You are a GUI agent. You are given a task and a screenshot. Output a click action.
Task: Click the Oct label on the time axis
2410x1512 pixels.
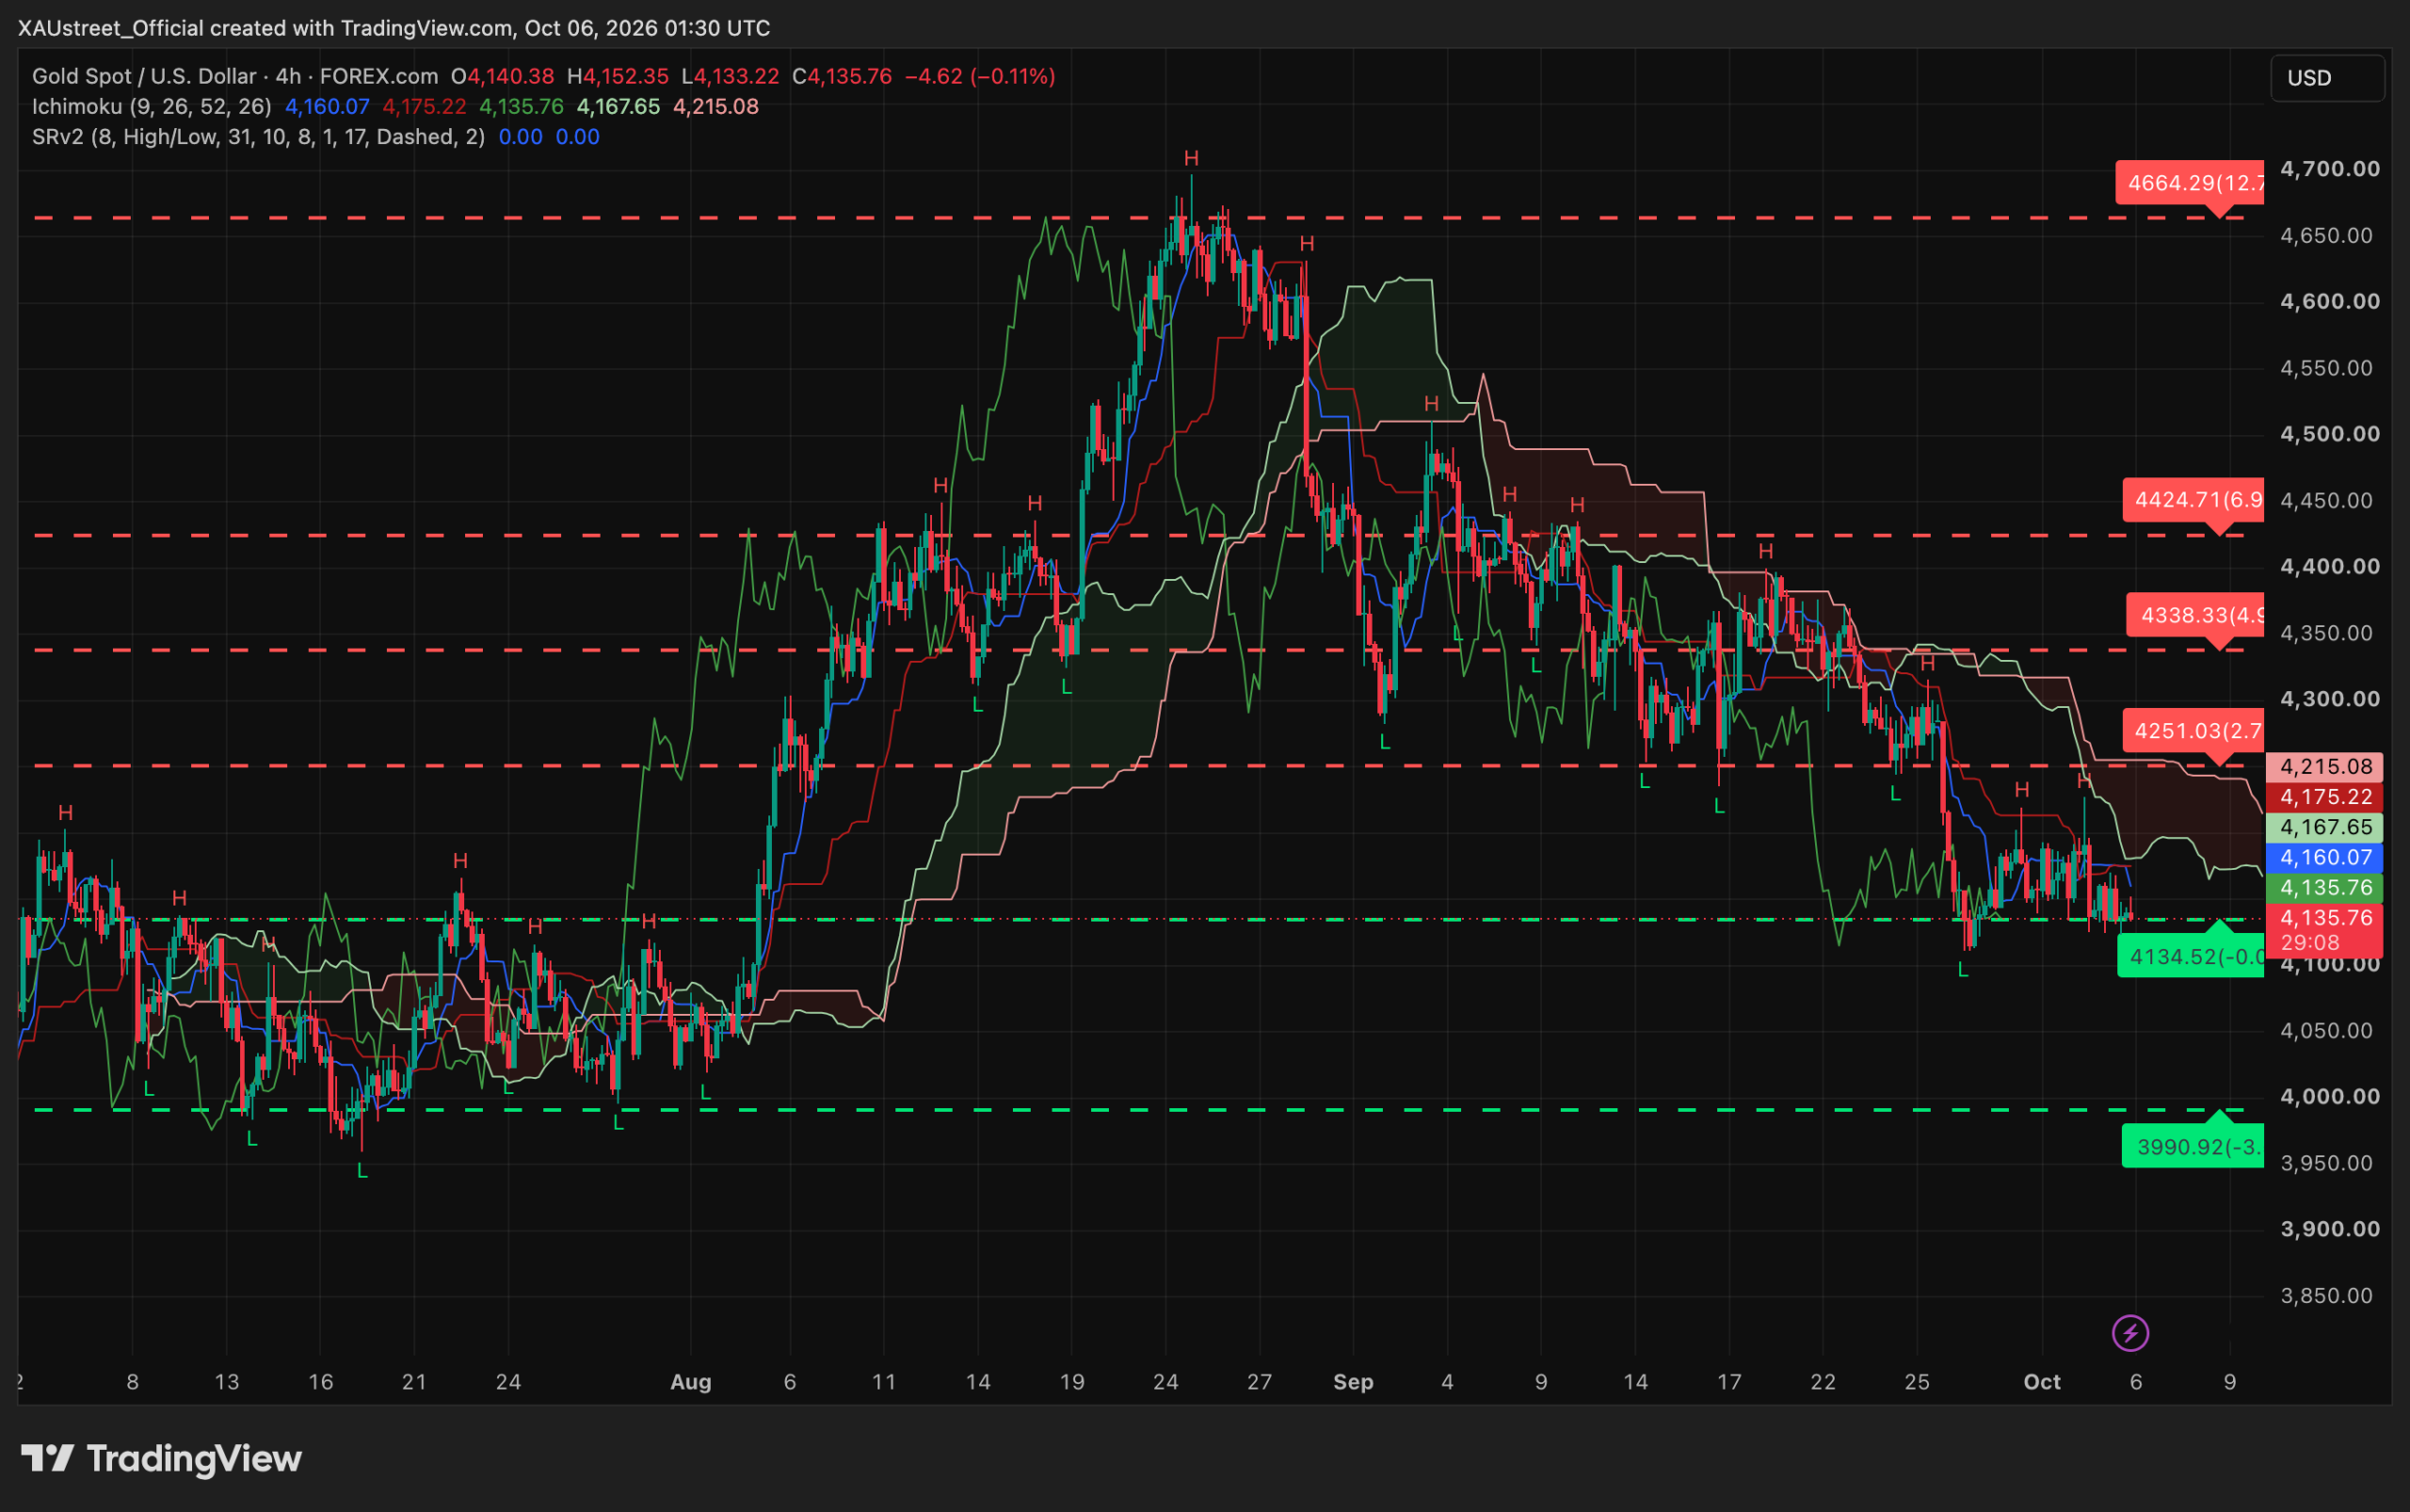point(2042,1382)
